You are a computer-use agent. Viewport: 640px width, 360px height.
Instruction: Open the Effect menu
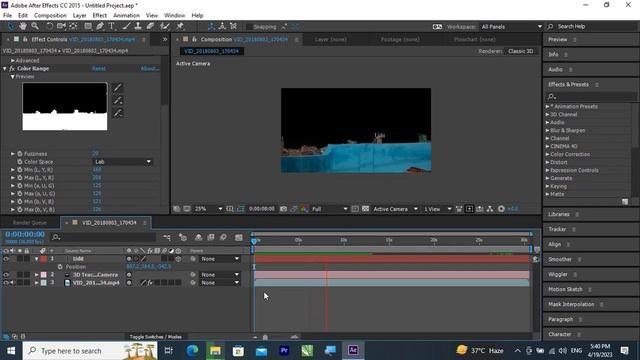tap(100, 15)
